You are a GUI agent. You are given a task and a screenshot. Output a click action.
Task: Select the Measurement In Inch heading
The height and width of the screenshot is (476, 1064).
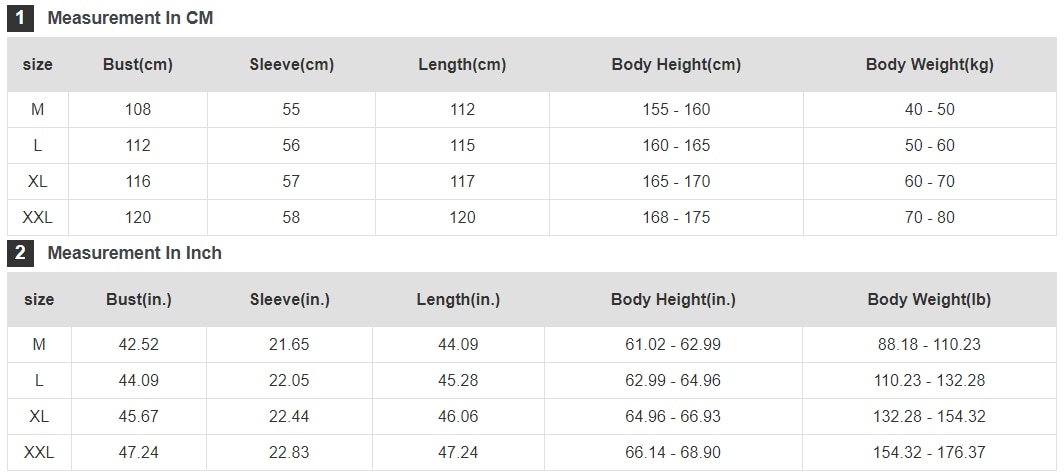click(x=134, y=253)
